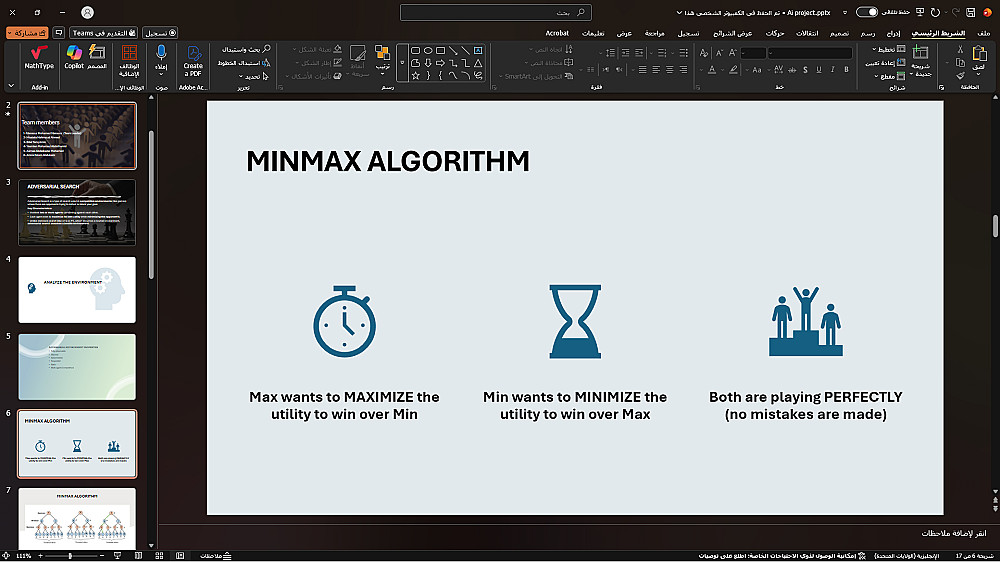1000x562 pixels.
Task: Insert a text box from the shapes gallery
Action: (478, 50)
